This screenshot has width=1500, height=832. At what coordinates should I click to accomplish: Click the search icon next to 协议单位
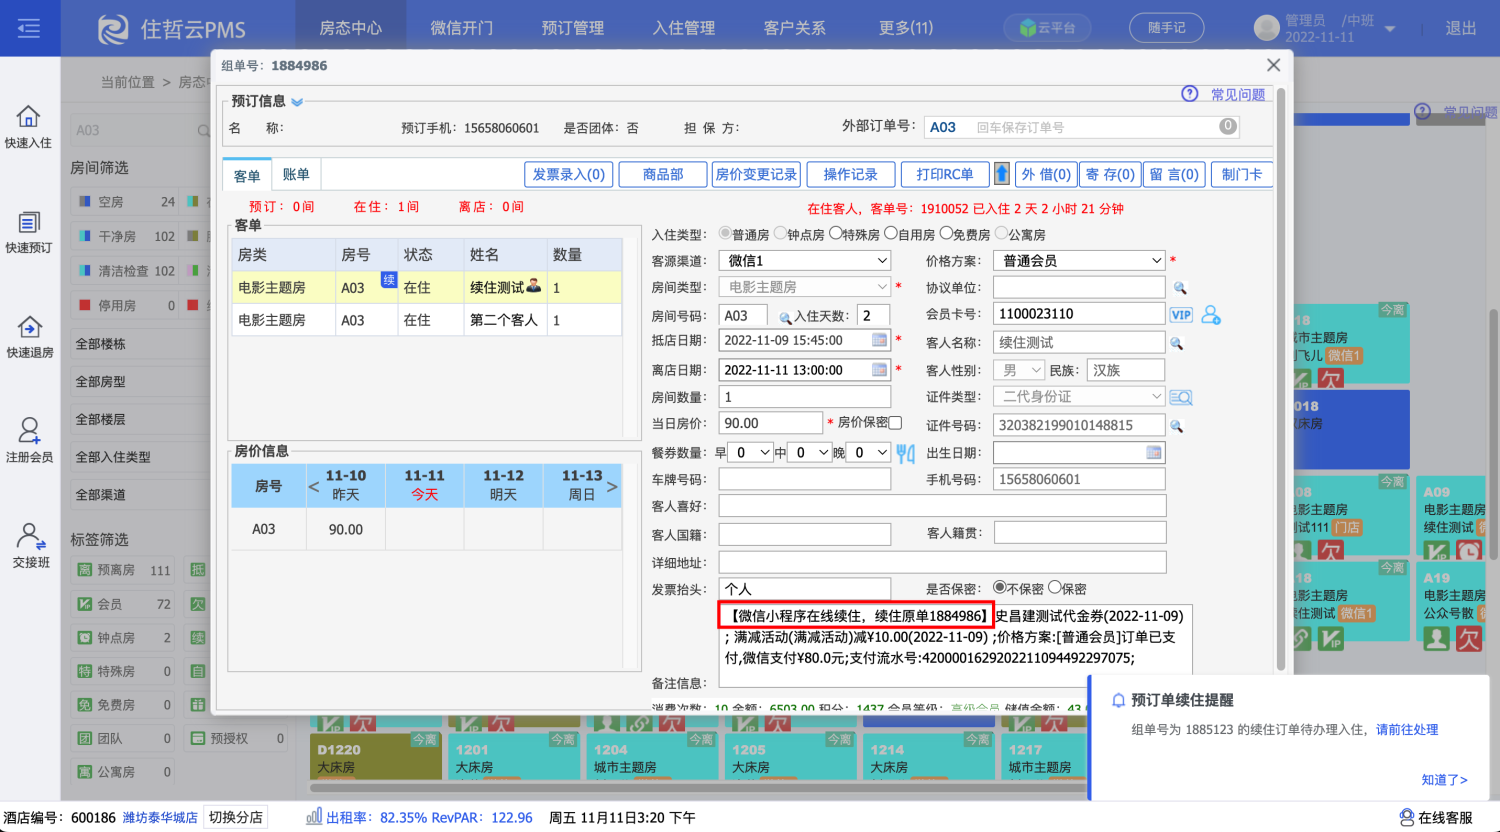1180,288
